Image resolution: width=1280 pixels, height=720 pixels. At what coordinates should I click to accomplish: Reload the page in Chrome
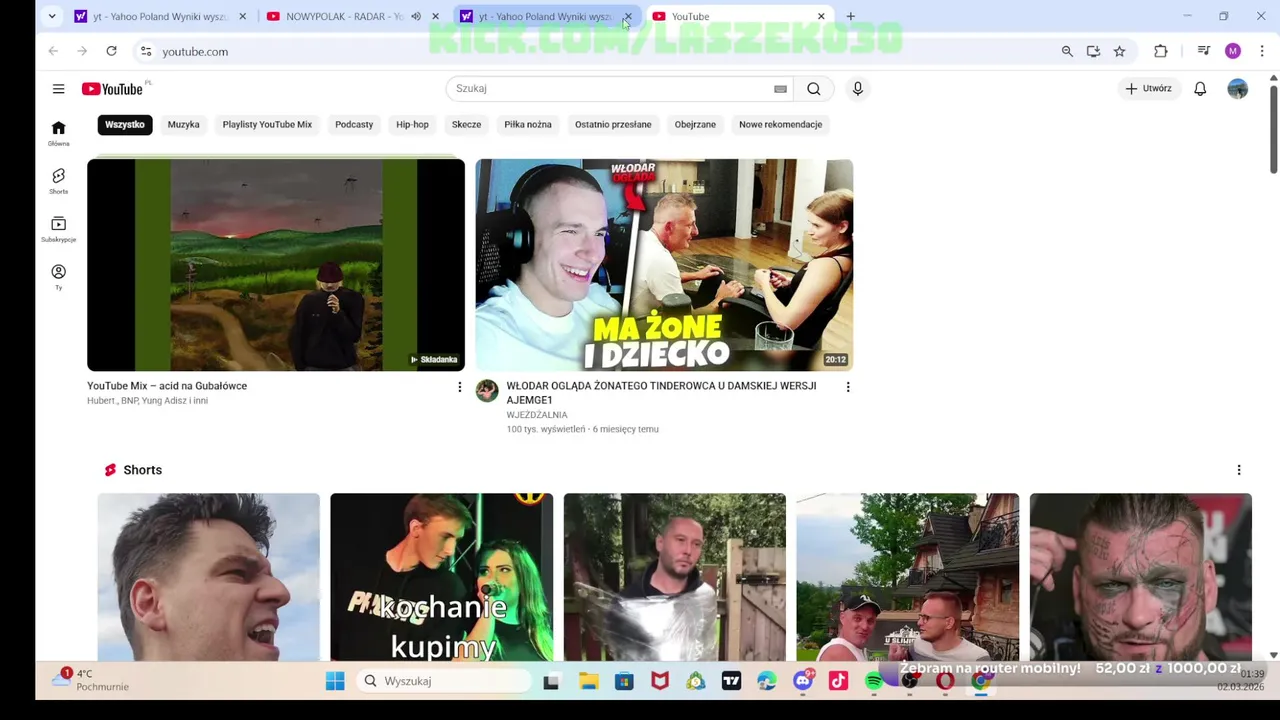tap(111, 51)
